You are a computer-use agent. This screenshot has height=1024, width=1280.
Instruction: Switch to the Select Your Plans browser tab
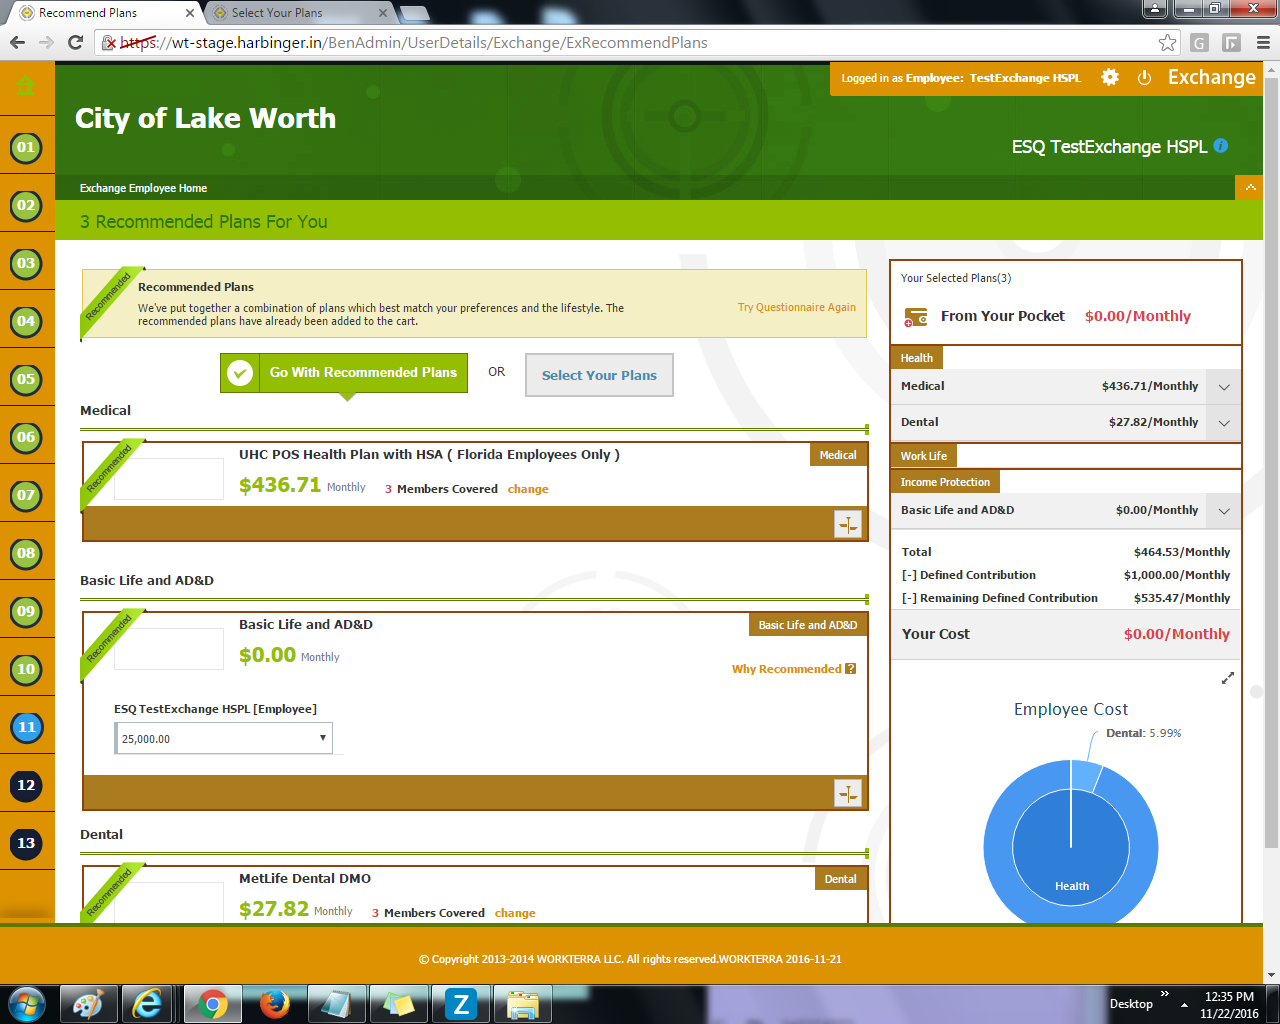[297, 13]
